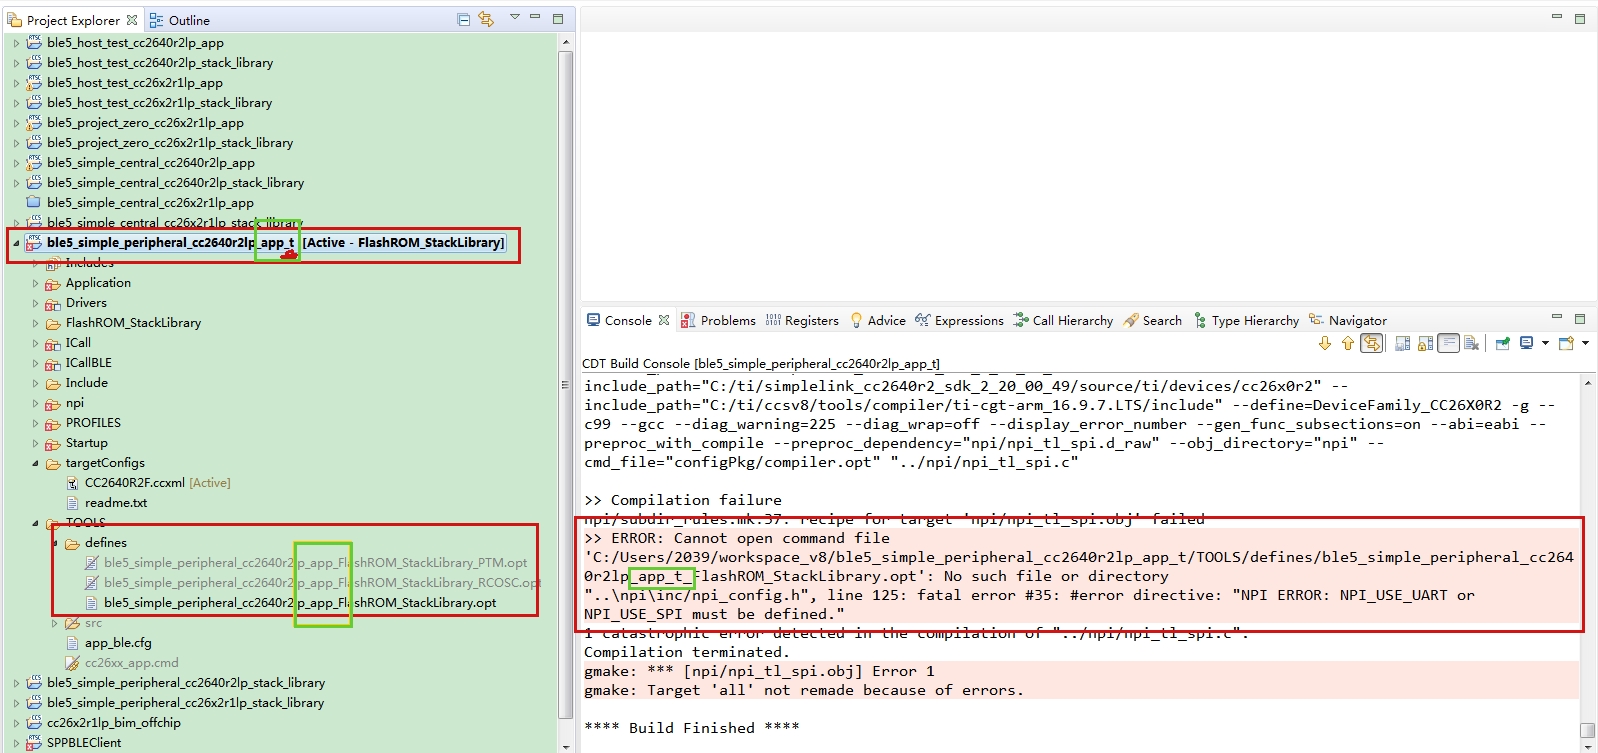Select the ICallBLE folder
Screen dimensions: 1598x753
point(79,363)
